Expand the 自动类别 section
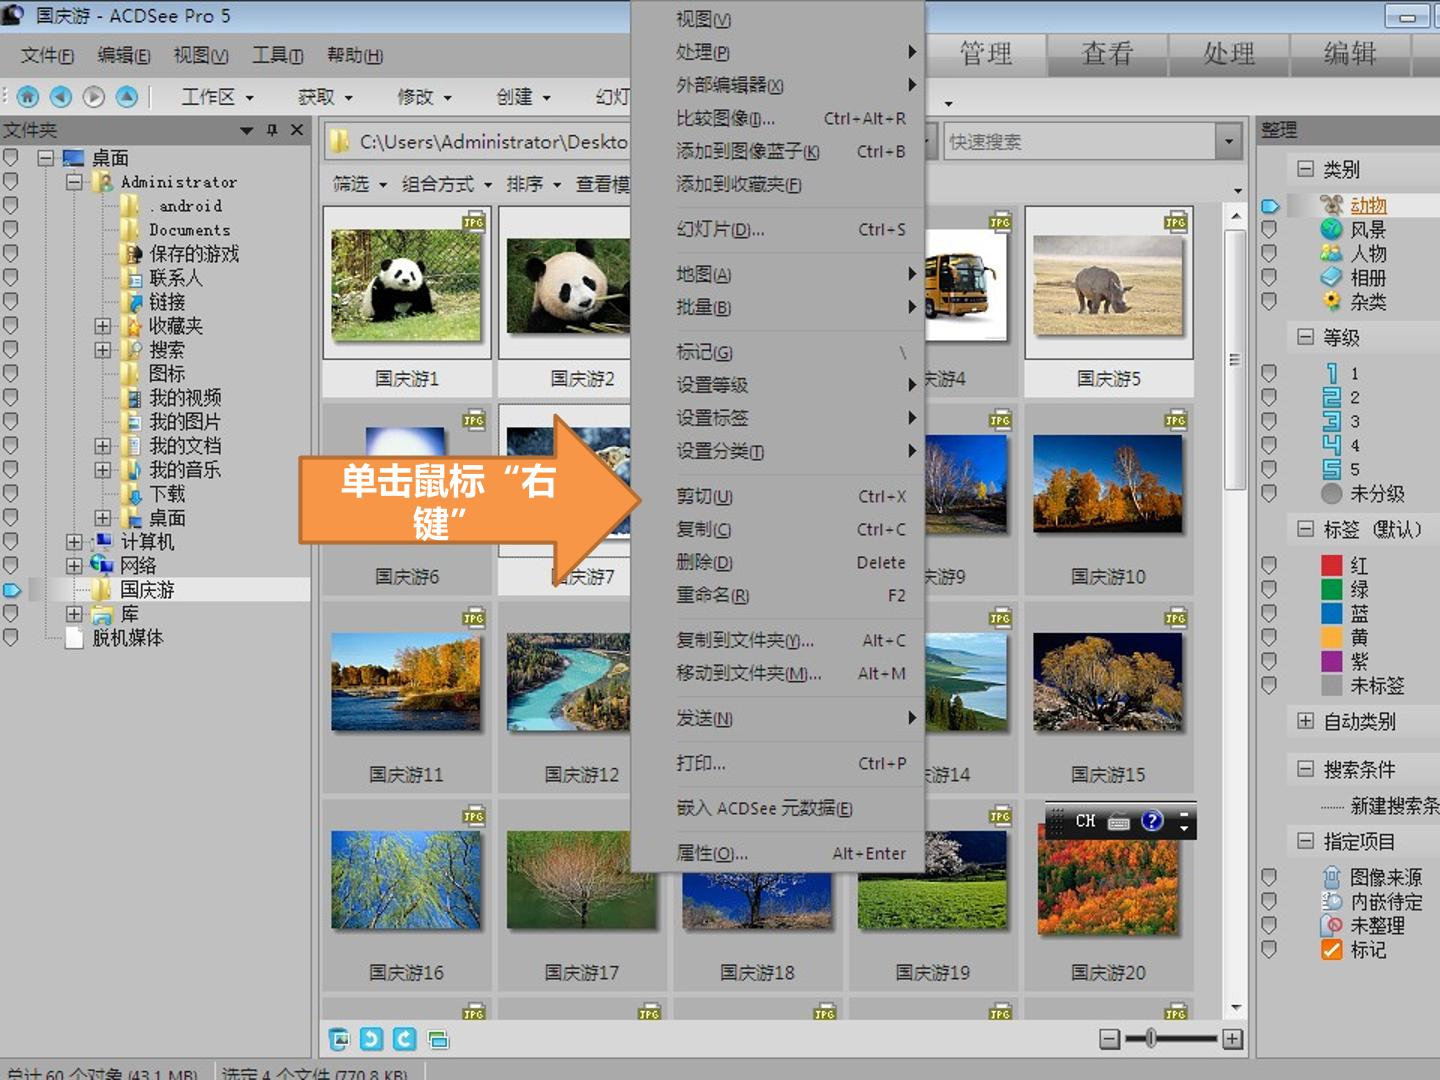The height and width of the screenshot is (1080, 1440). coord(1305,721)
